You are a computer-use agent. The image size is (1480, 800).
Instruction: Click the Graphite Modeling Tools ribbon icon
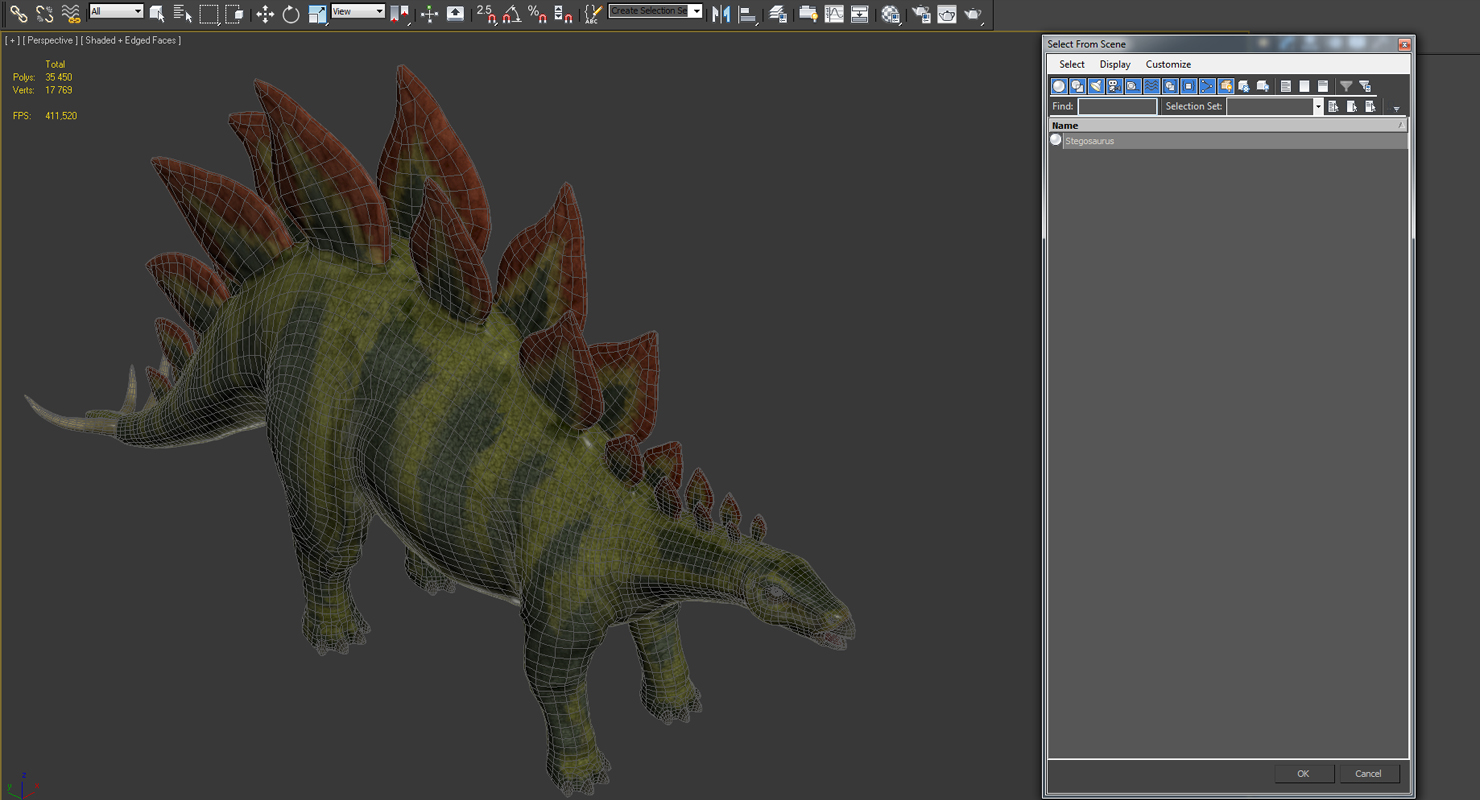tap(808, 14)
